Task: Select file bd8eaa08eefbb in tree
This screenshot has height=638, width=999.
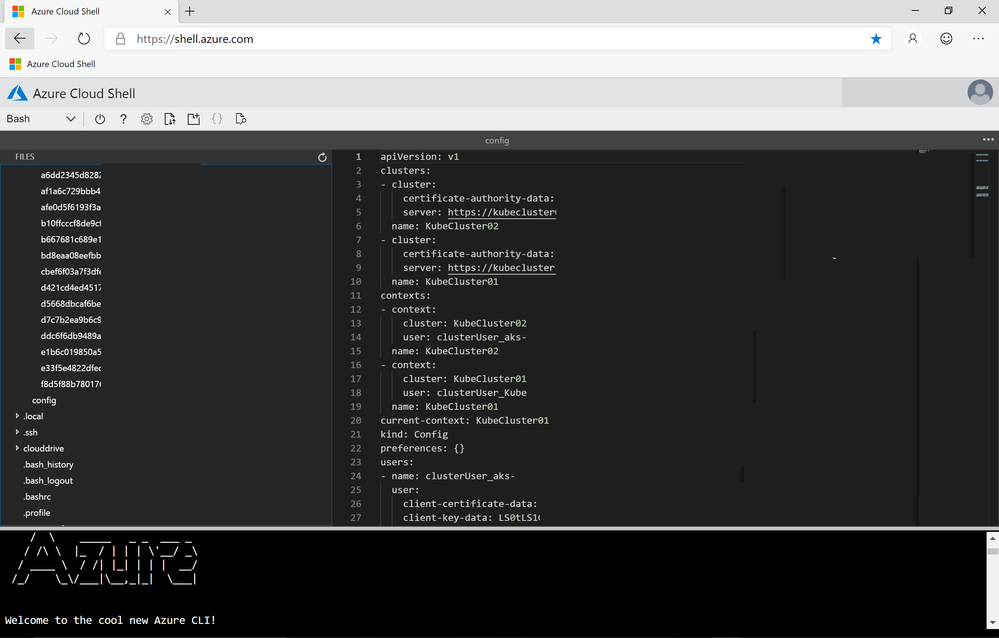Action: pos(71,255)
